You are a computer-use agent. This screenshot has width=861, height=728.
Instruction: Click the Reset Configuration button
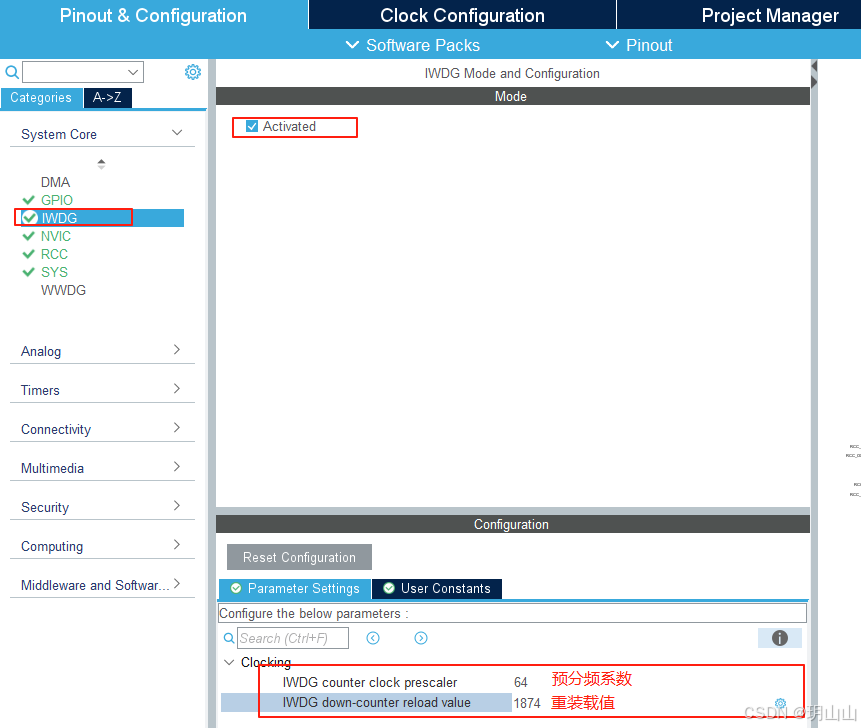(x=299, y=557)
